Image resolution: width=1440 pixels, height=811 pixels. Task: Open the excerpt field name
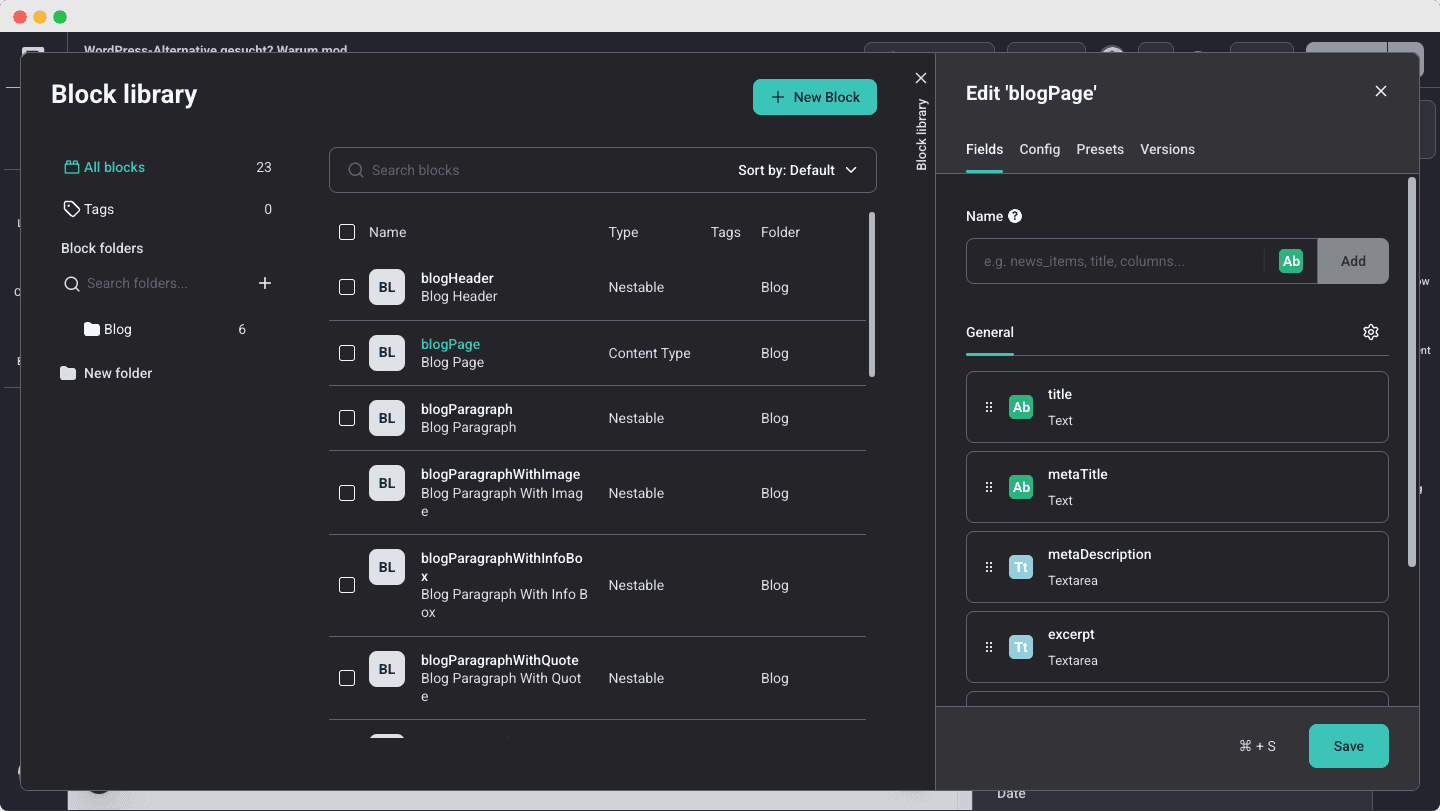point(1071,634)
